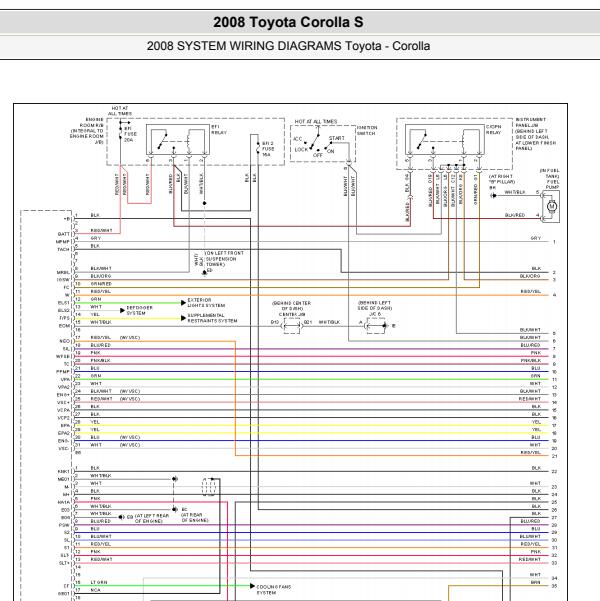Click the ACC position of ignition switch
The width and height of the screenshot is (600, 601).
(298, 139)
